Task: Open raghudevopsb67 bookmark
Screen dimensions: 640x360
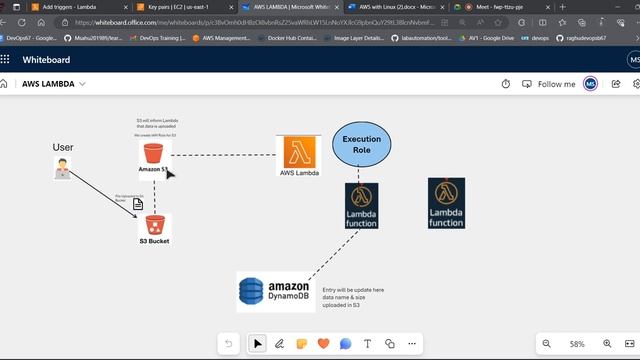Action: pos(581,38)
